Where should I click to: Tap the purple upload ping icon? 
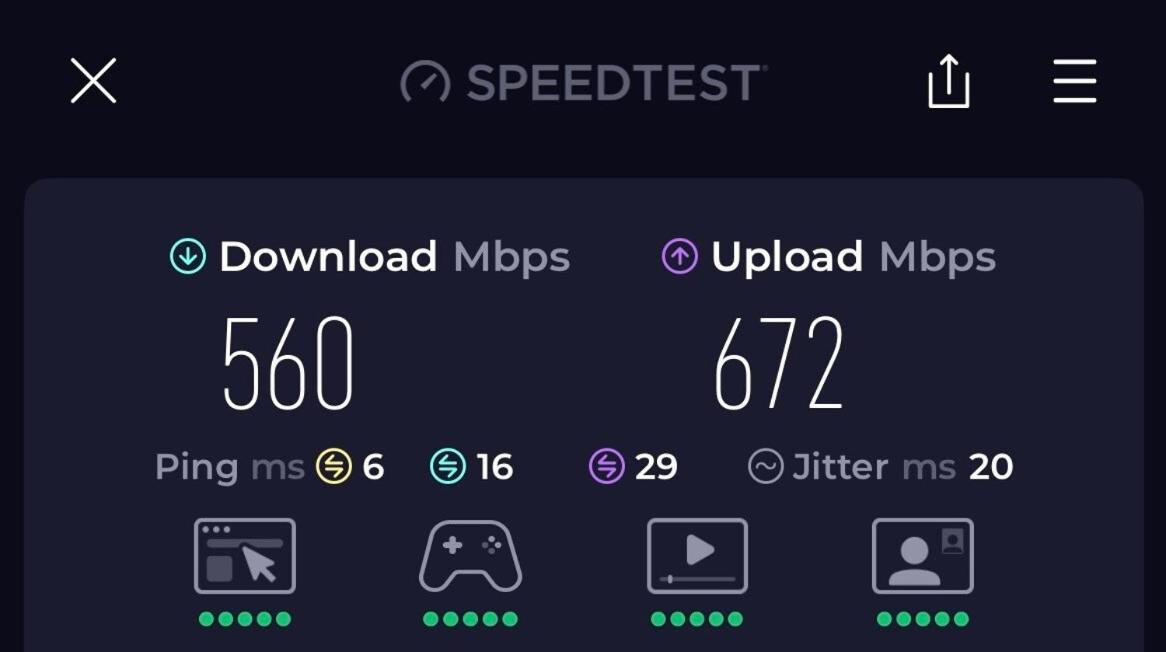[607, 467]
